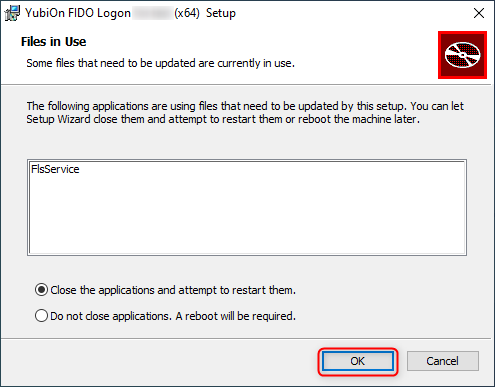This screenshot has height=387, width=495.
Task: Click the 'Some files that need to be updated' subtitle
Action: [160, 63]
